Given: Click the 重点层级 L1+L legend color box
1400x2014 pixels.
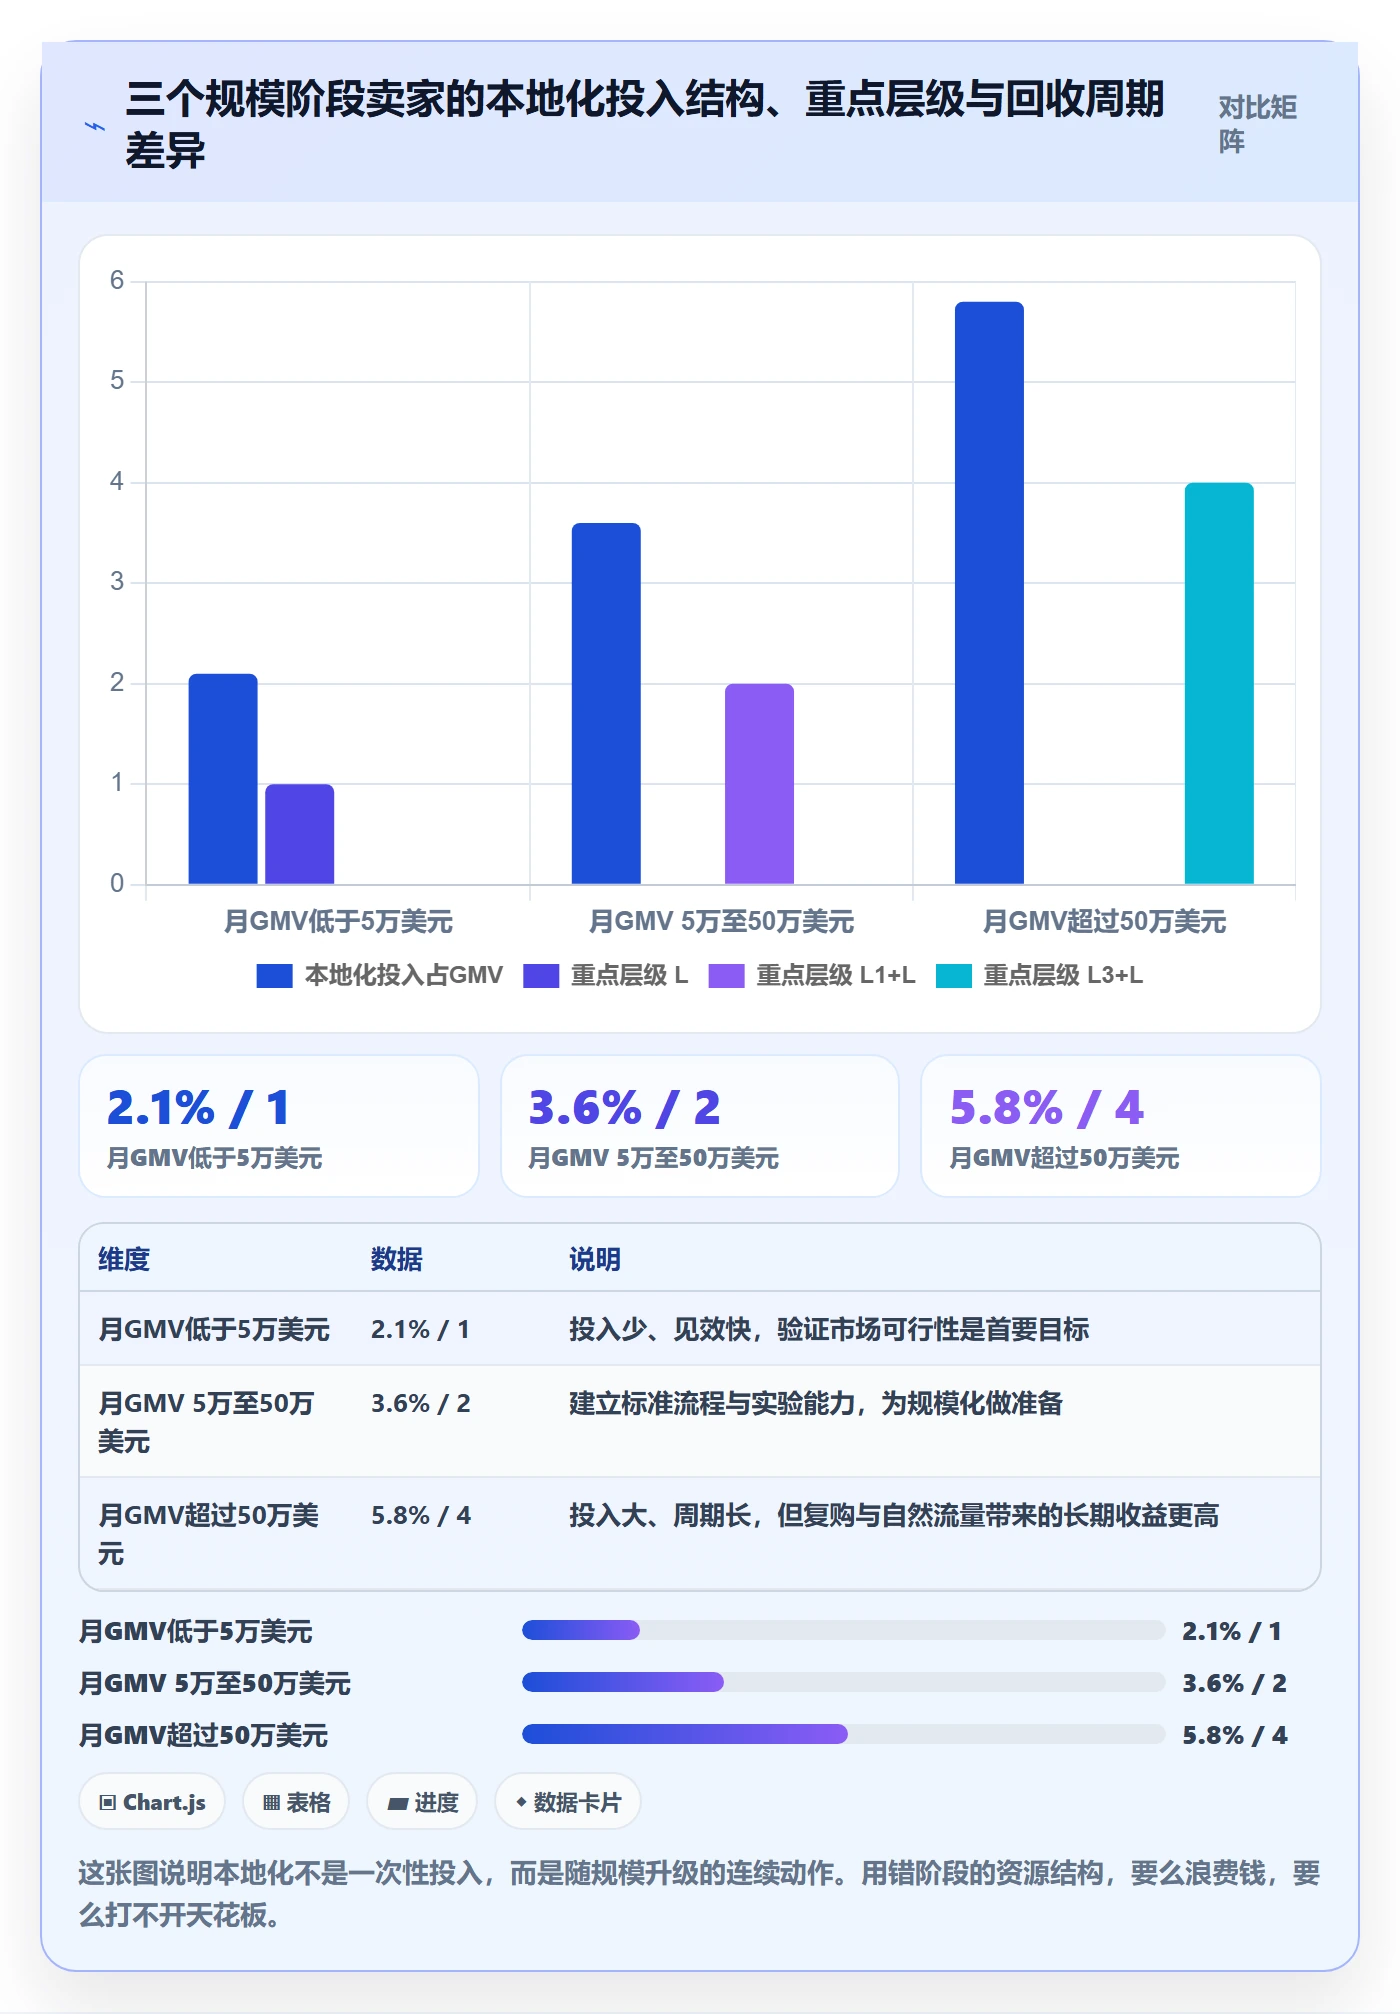Looking at the screenshot, I should tap(727, 975).
